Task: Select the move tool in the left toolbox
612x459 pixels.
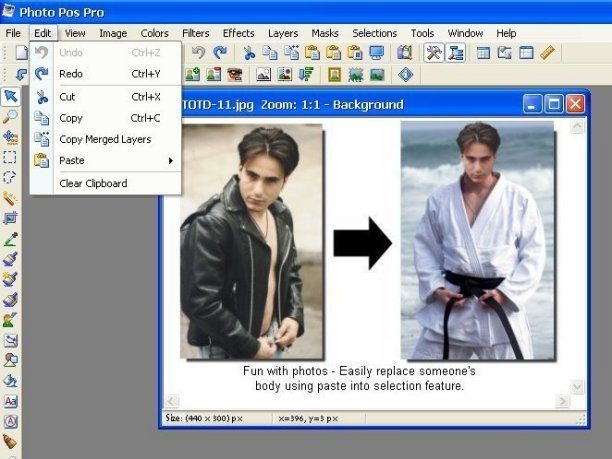Action: 10,137
